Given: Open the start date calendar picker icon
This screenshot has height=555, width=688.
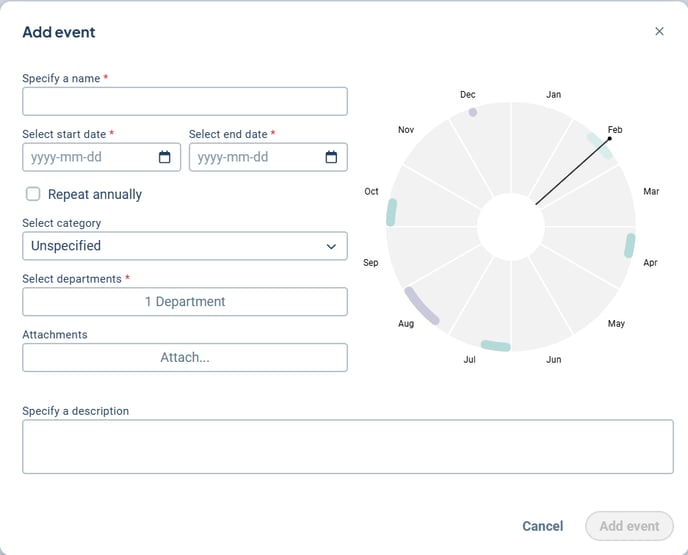Looking at the screenshot, I should pos(164,157).
